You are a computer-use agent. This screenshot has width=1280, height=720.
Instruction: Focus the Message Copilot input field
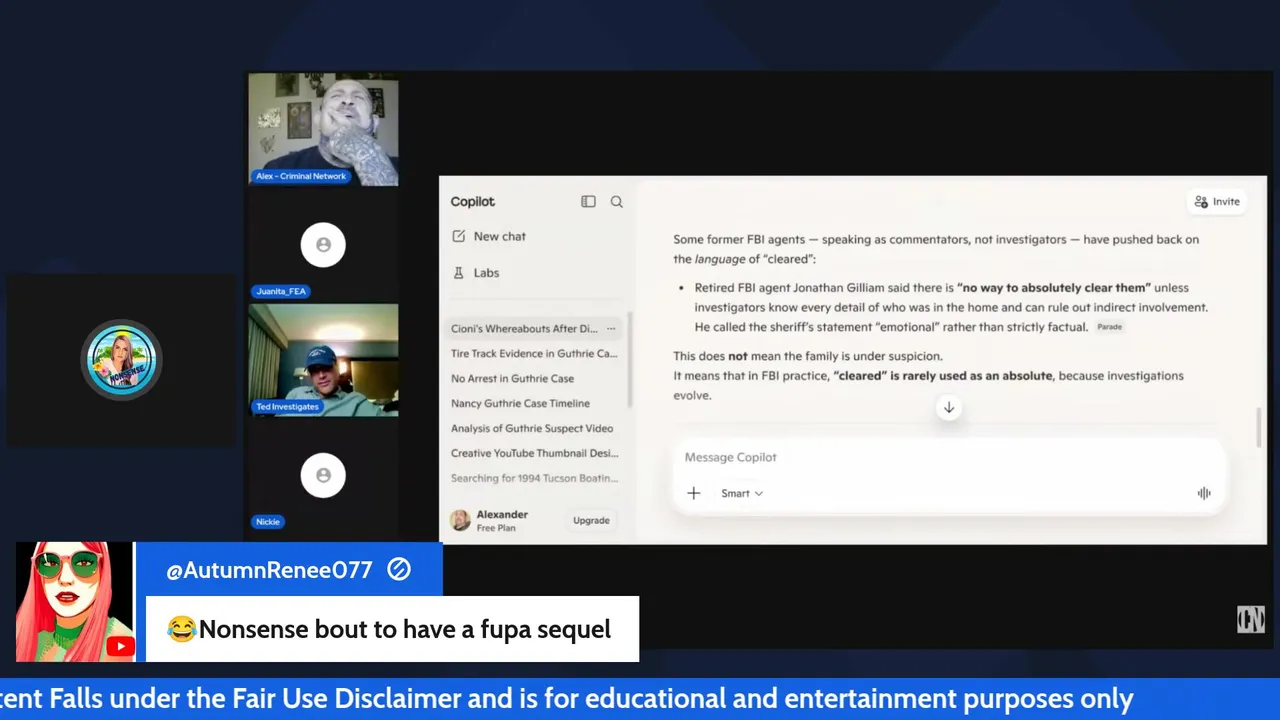(x=948, y=457)
